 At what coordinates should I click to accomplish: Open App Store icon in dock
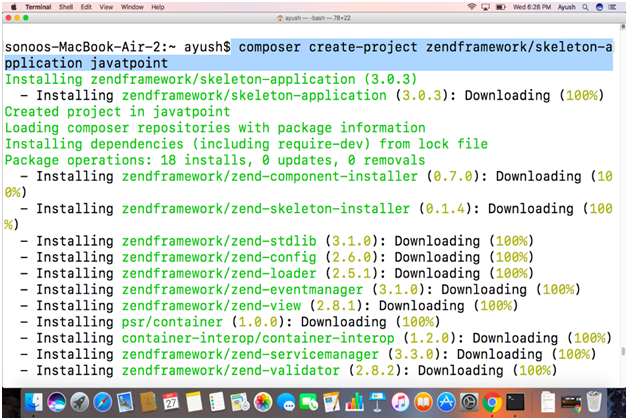click(x=446, y=402)
